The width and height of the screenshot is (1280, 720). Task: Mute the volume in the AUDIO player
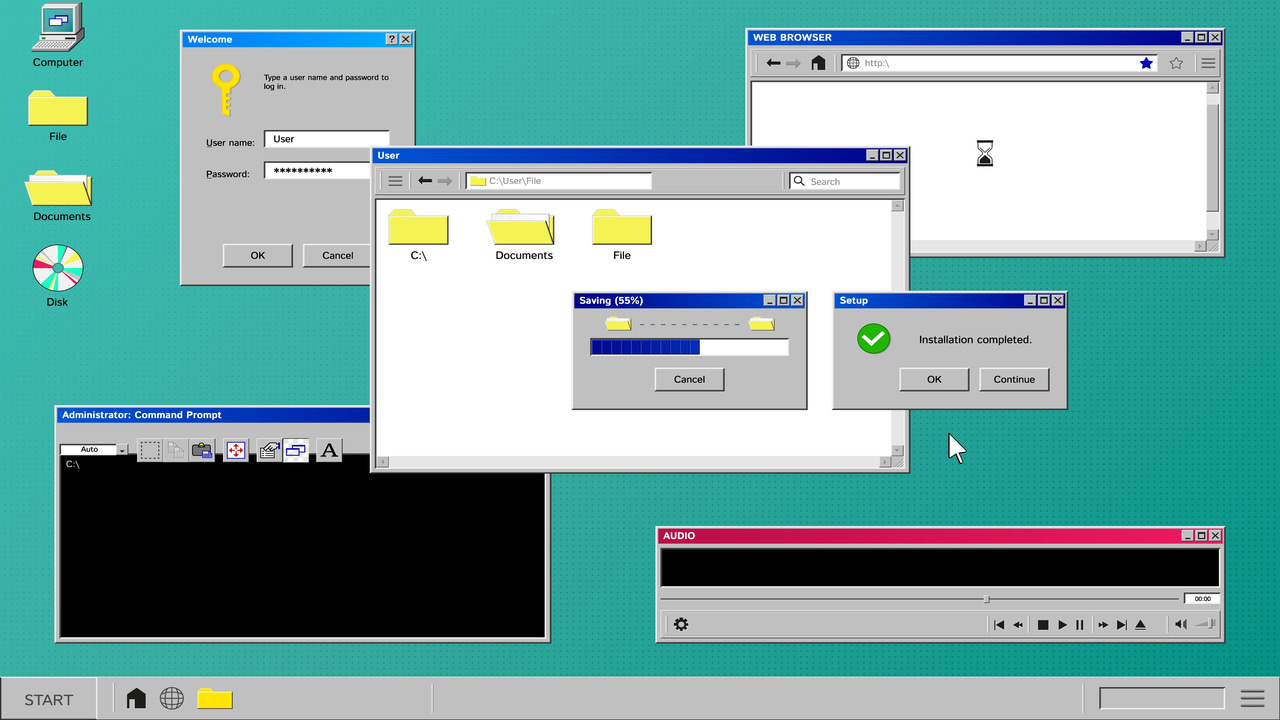[x=1179, y=624]
